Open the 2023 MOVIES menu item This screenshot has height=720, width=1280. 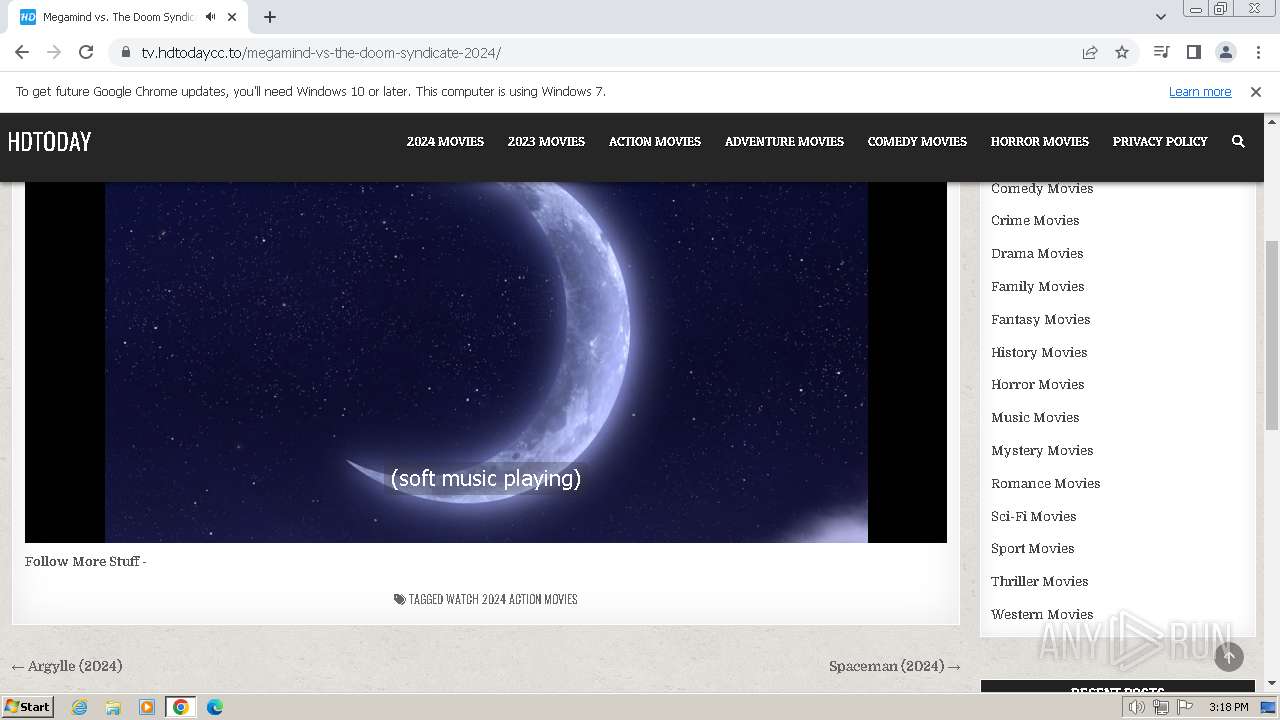point(546,141)
